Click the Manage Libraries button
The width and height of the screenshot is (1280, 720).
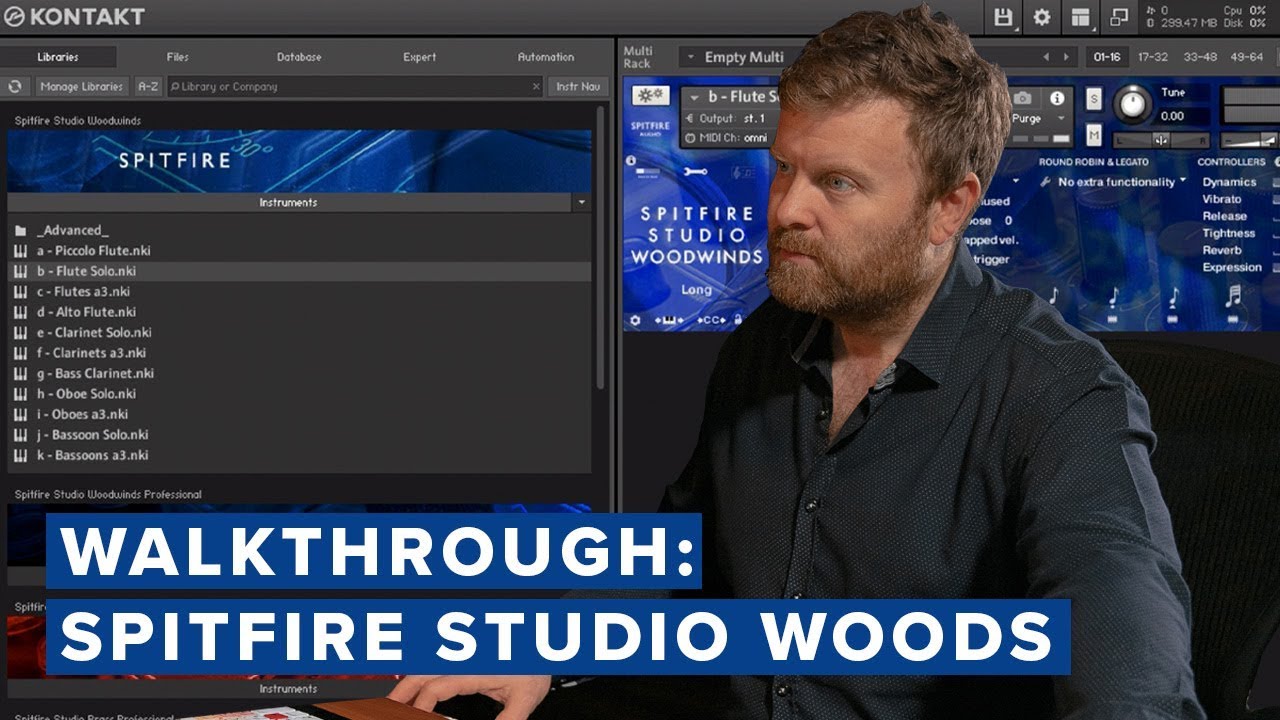coord(82,87)
